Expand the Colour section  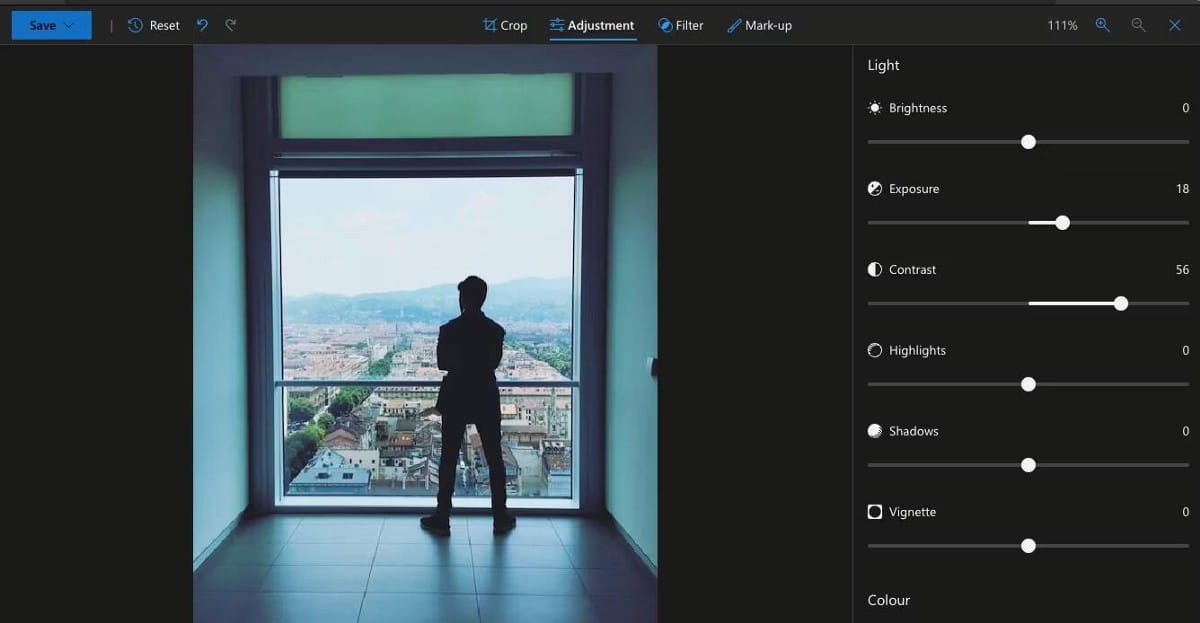[889, 600]
